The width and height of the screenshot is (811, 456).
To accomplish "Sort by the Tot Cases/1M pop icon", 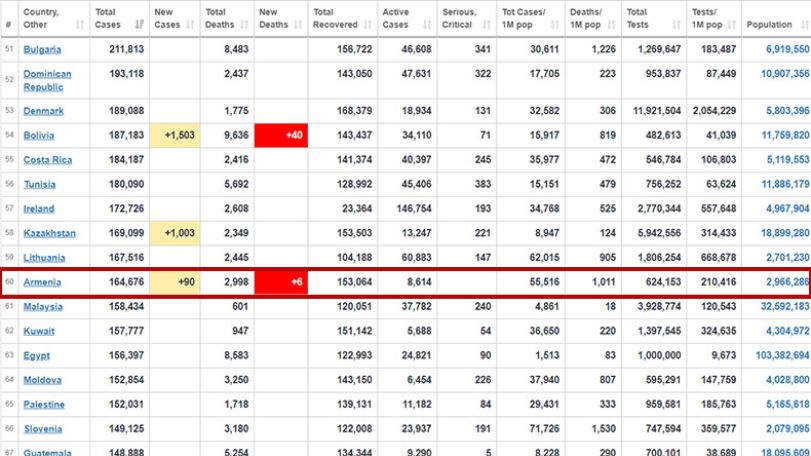I will pyautogui.click(x=555, y=24).
